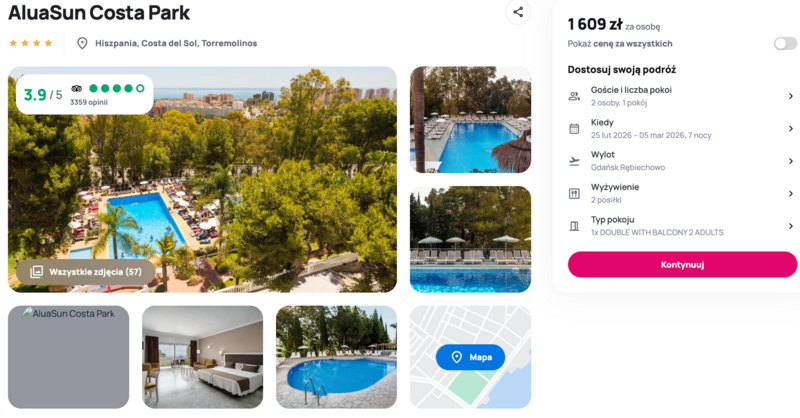Click the share icon near hotel title
Screen dimensions: 800x418
click(518, 12)
